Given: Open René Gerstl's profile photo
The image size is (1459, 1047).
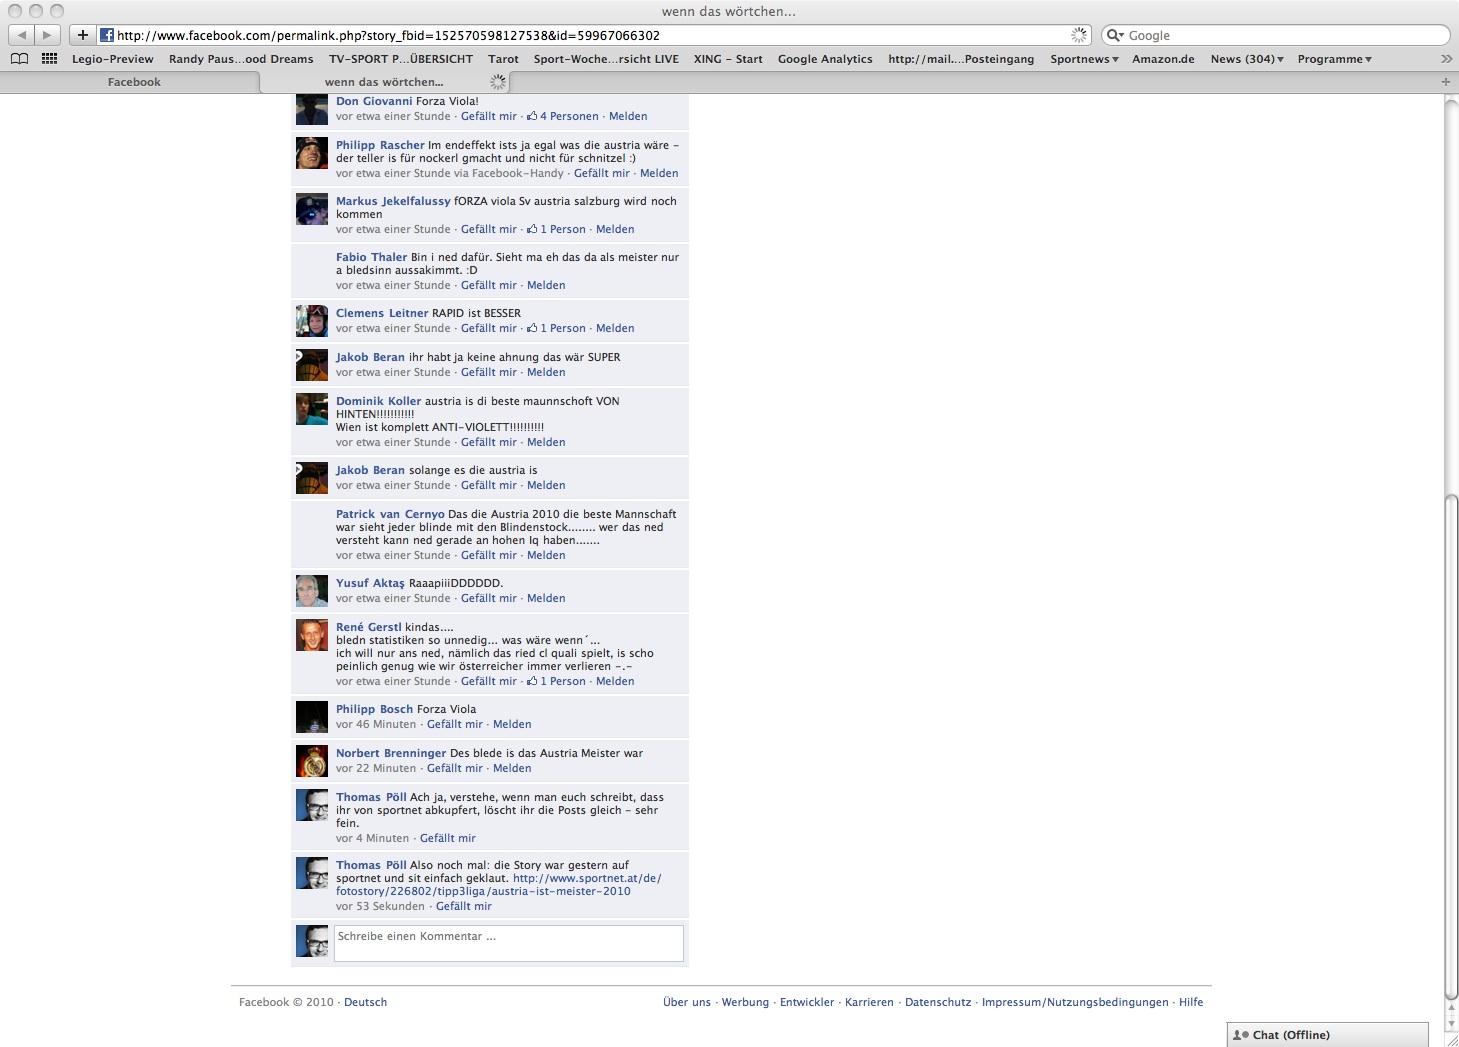Looking at the screenshot, I should pyautogui.click(x=312, y=635).
